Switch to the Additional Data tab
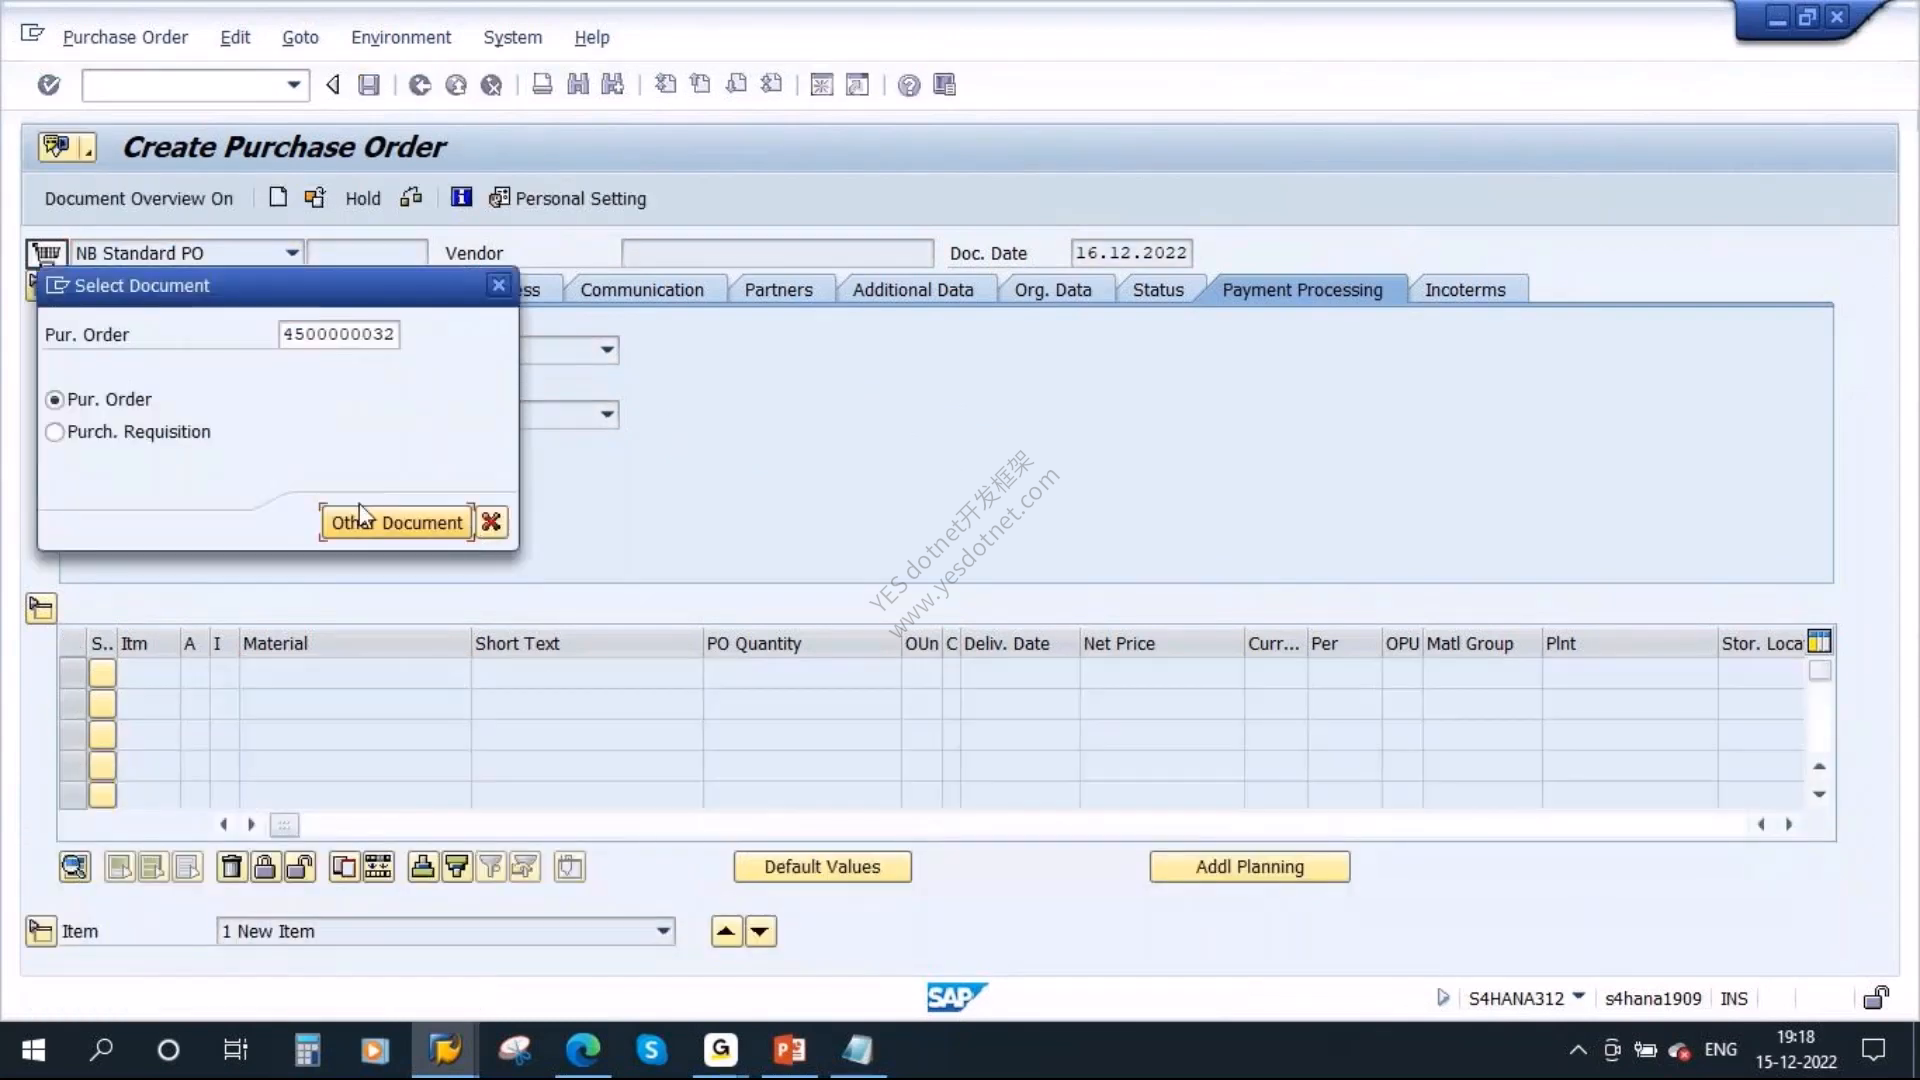Viewport: 1920px width, 1080px height. click(912, 290)
